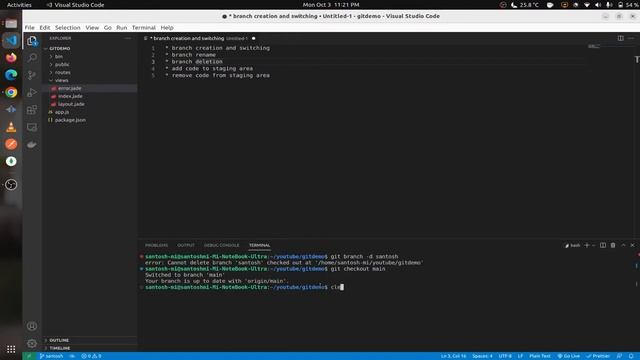Screen dimensions: 640x360
Task: Select the branch creation and switching editor tab
Action: click(199, 38)
